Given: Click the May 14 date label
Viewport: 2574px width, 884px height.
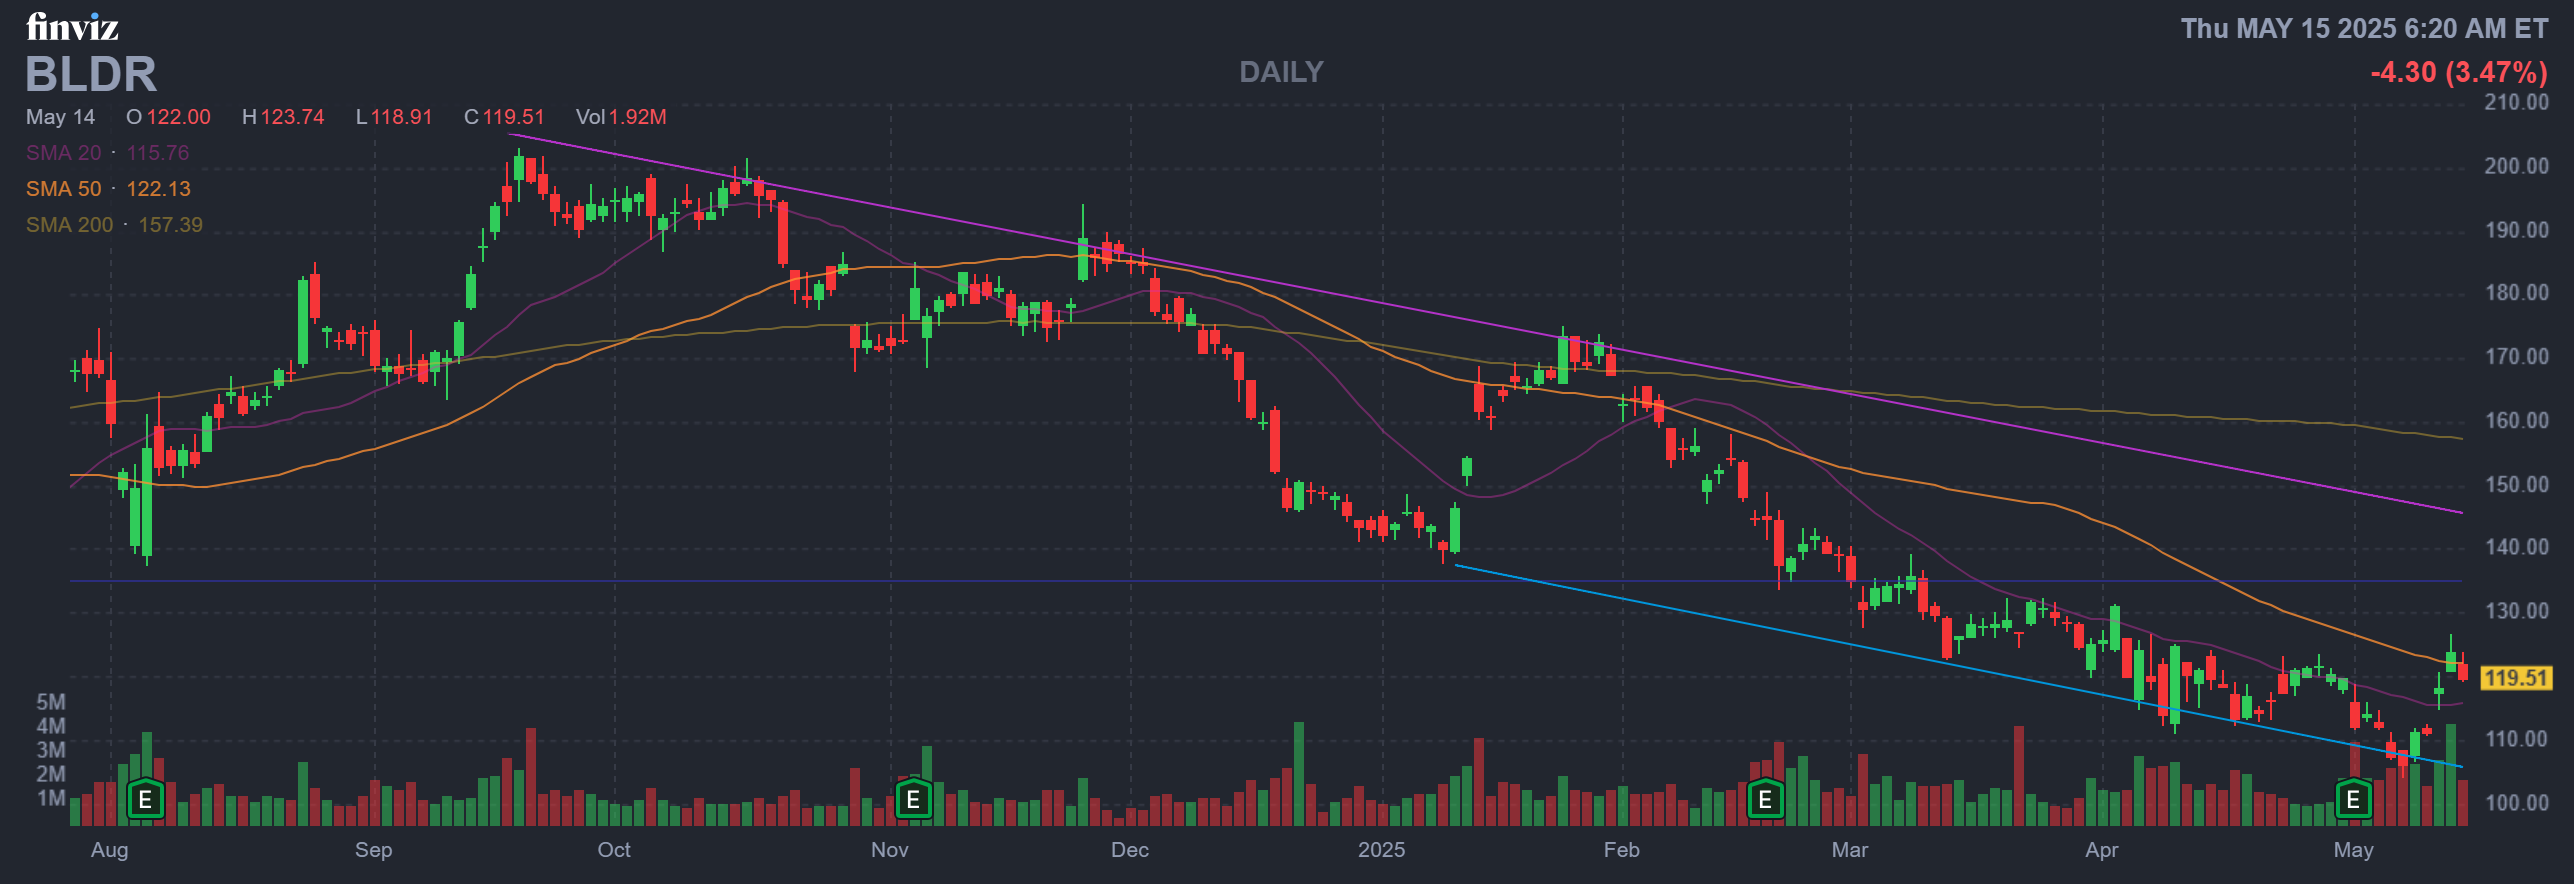Looking at the screenshot, I should point(60,117).
